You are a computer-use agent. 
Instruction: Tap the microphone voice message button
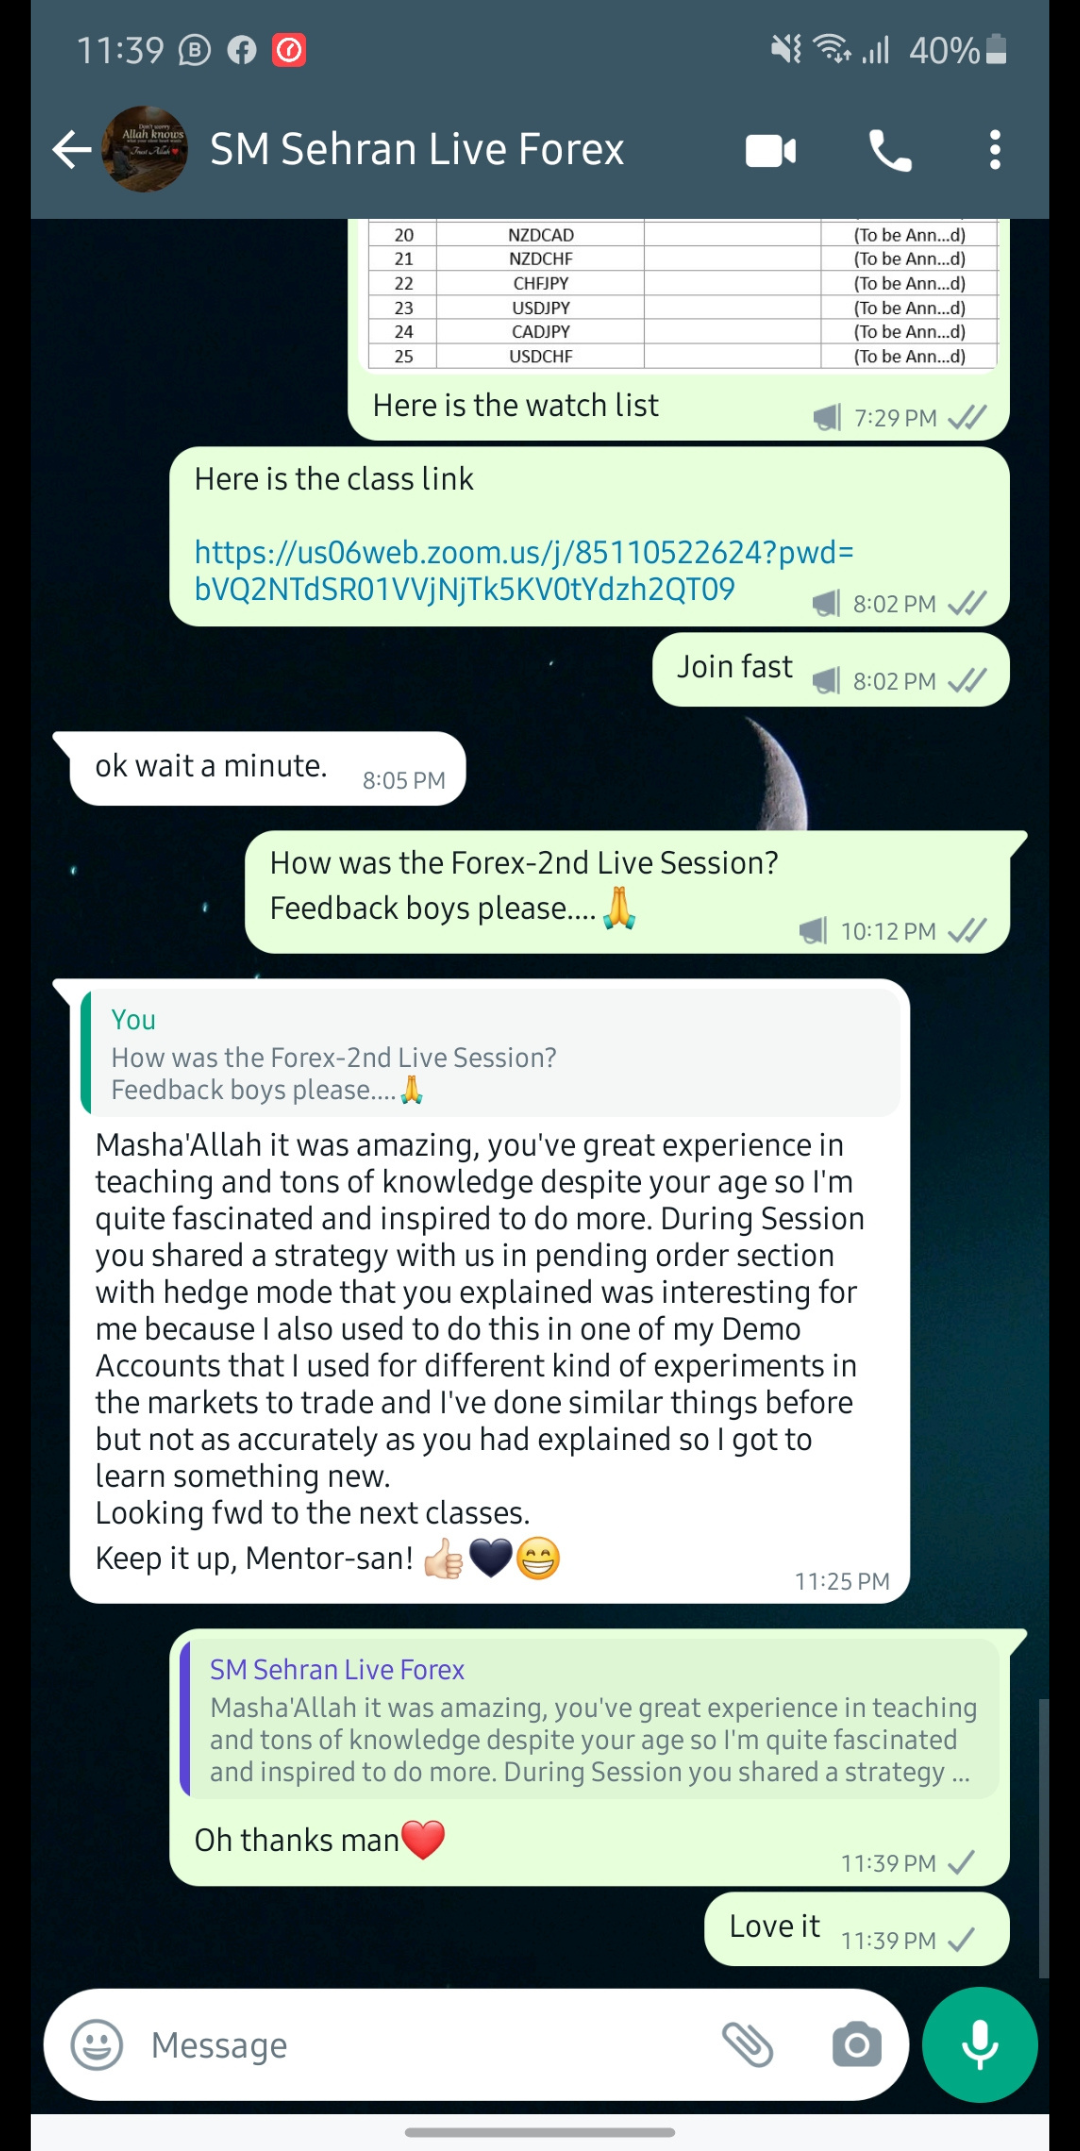pos(980,2045)
